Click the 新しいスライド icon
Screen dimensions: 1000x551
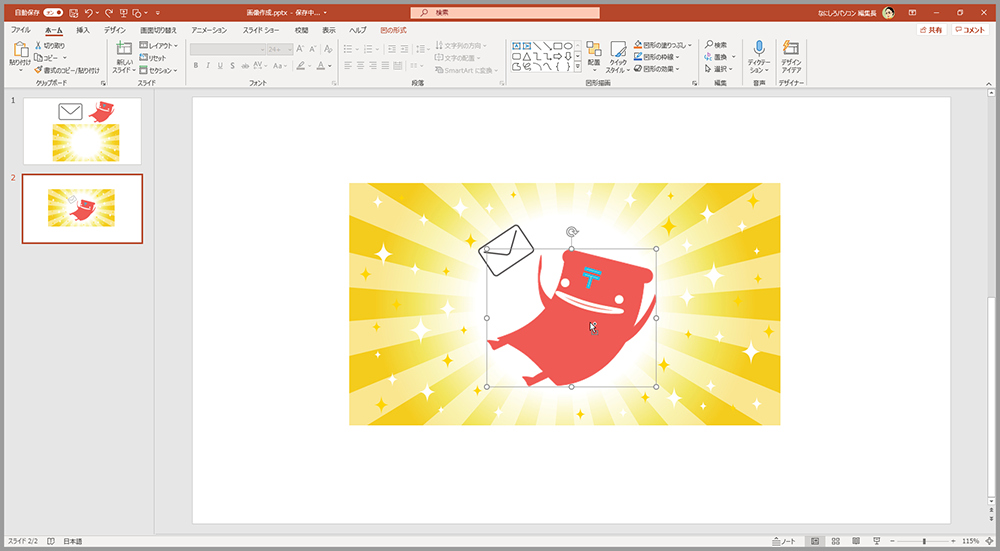click(x=124, y=49)
